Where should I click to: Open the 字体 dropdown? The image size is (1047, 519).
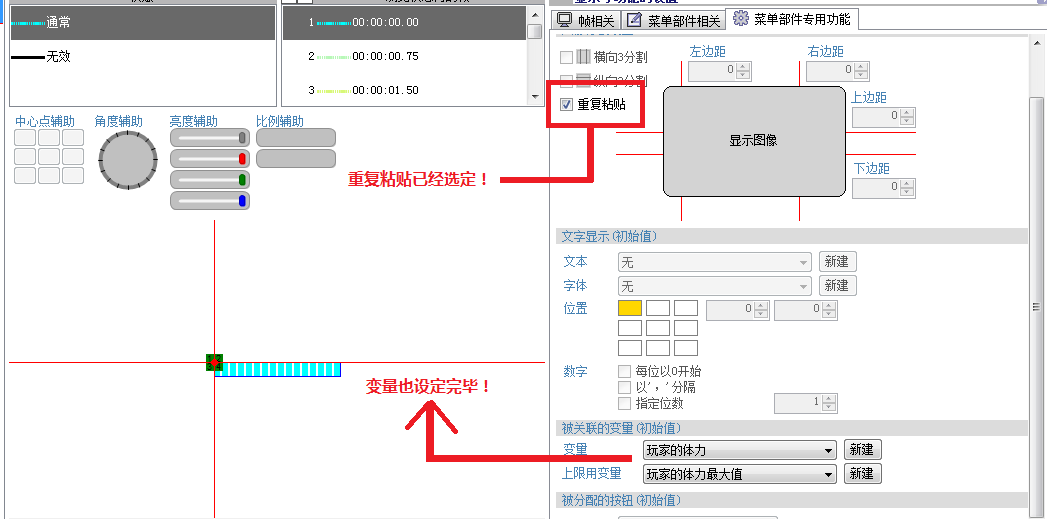point(714,287)
